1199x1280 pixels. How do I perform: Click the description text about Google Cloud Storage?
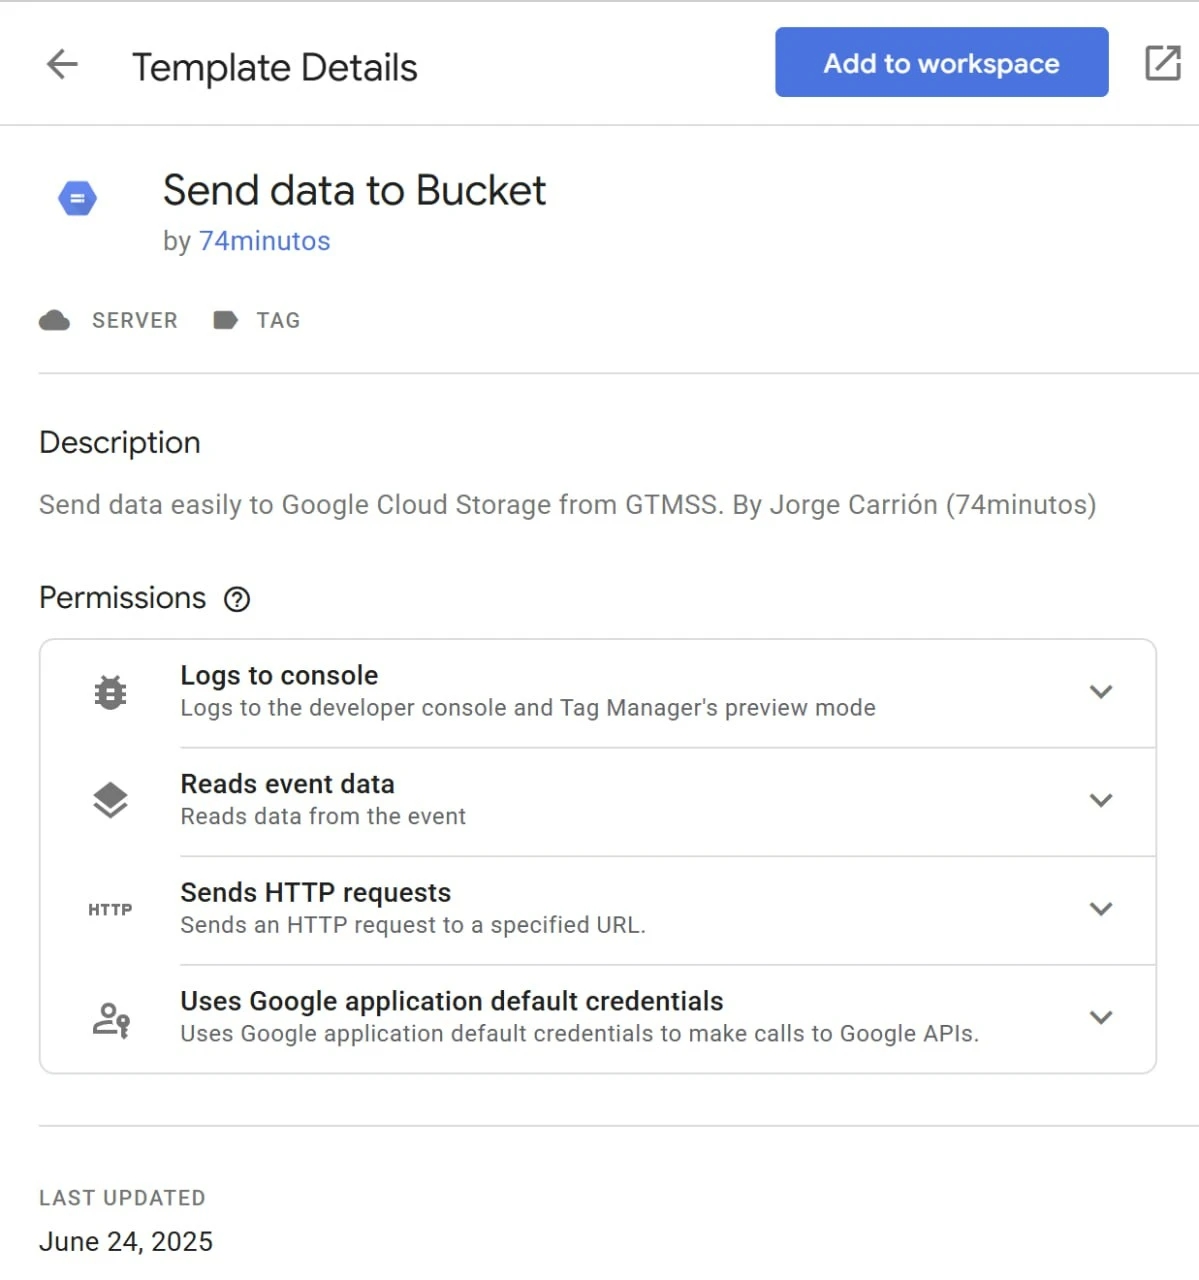[x=567, y=505]
